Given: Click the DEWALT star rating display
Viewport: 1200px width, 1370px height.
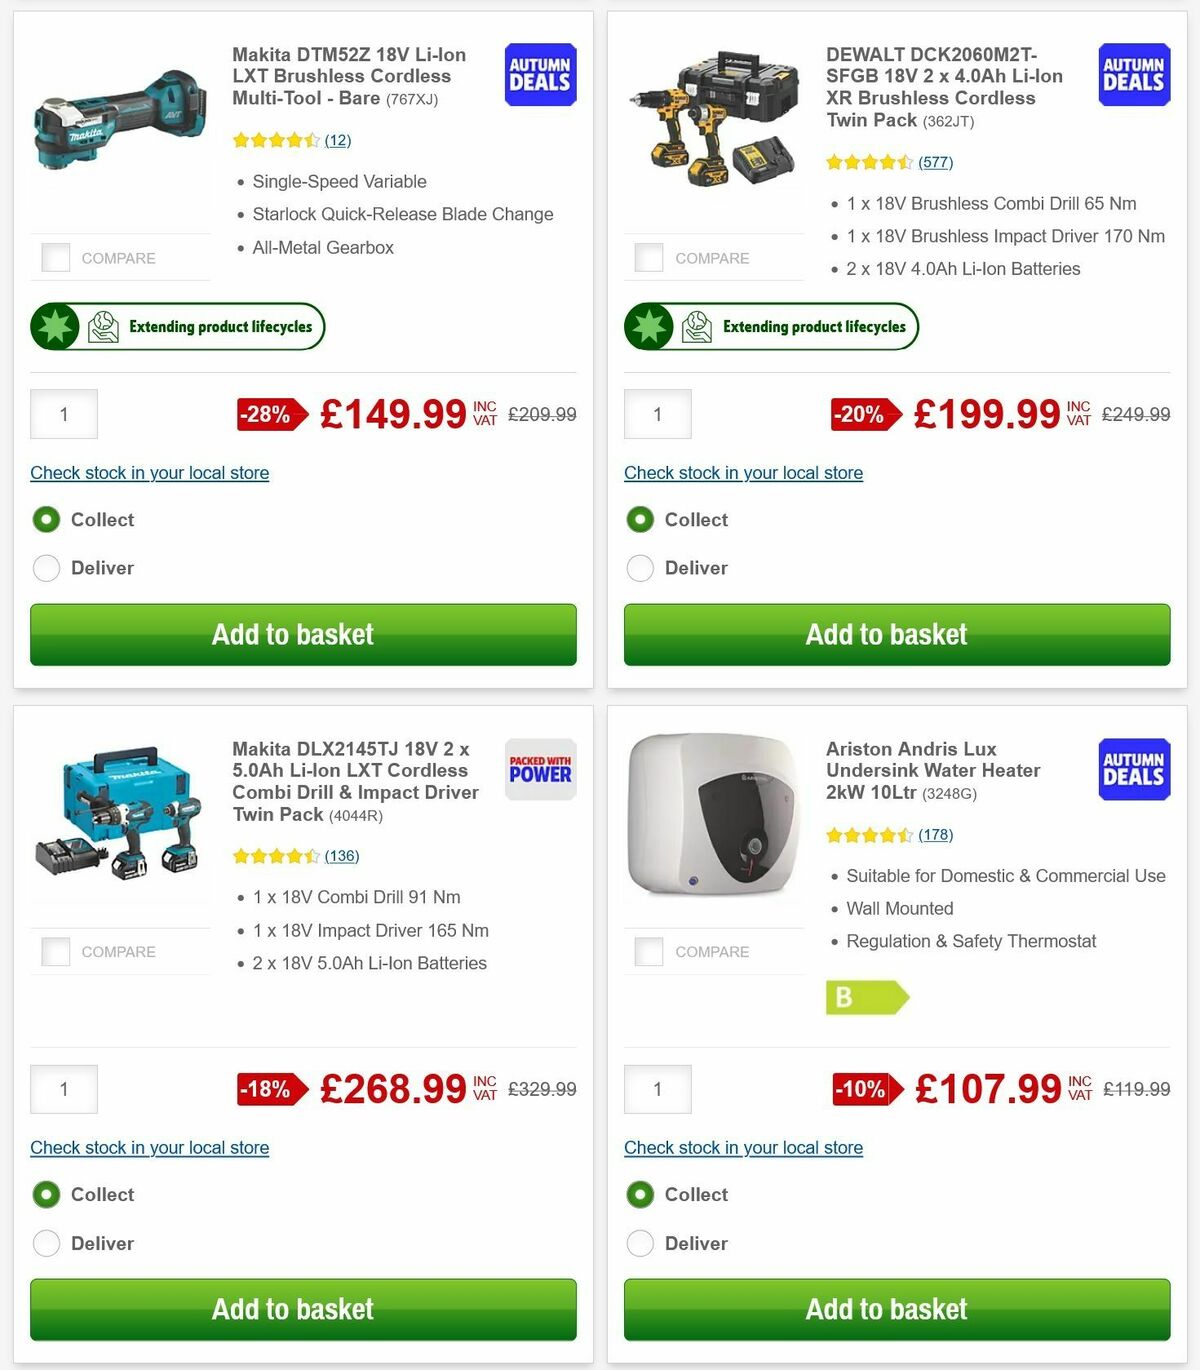Looking at the screenshot, I should point(868,161).
